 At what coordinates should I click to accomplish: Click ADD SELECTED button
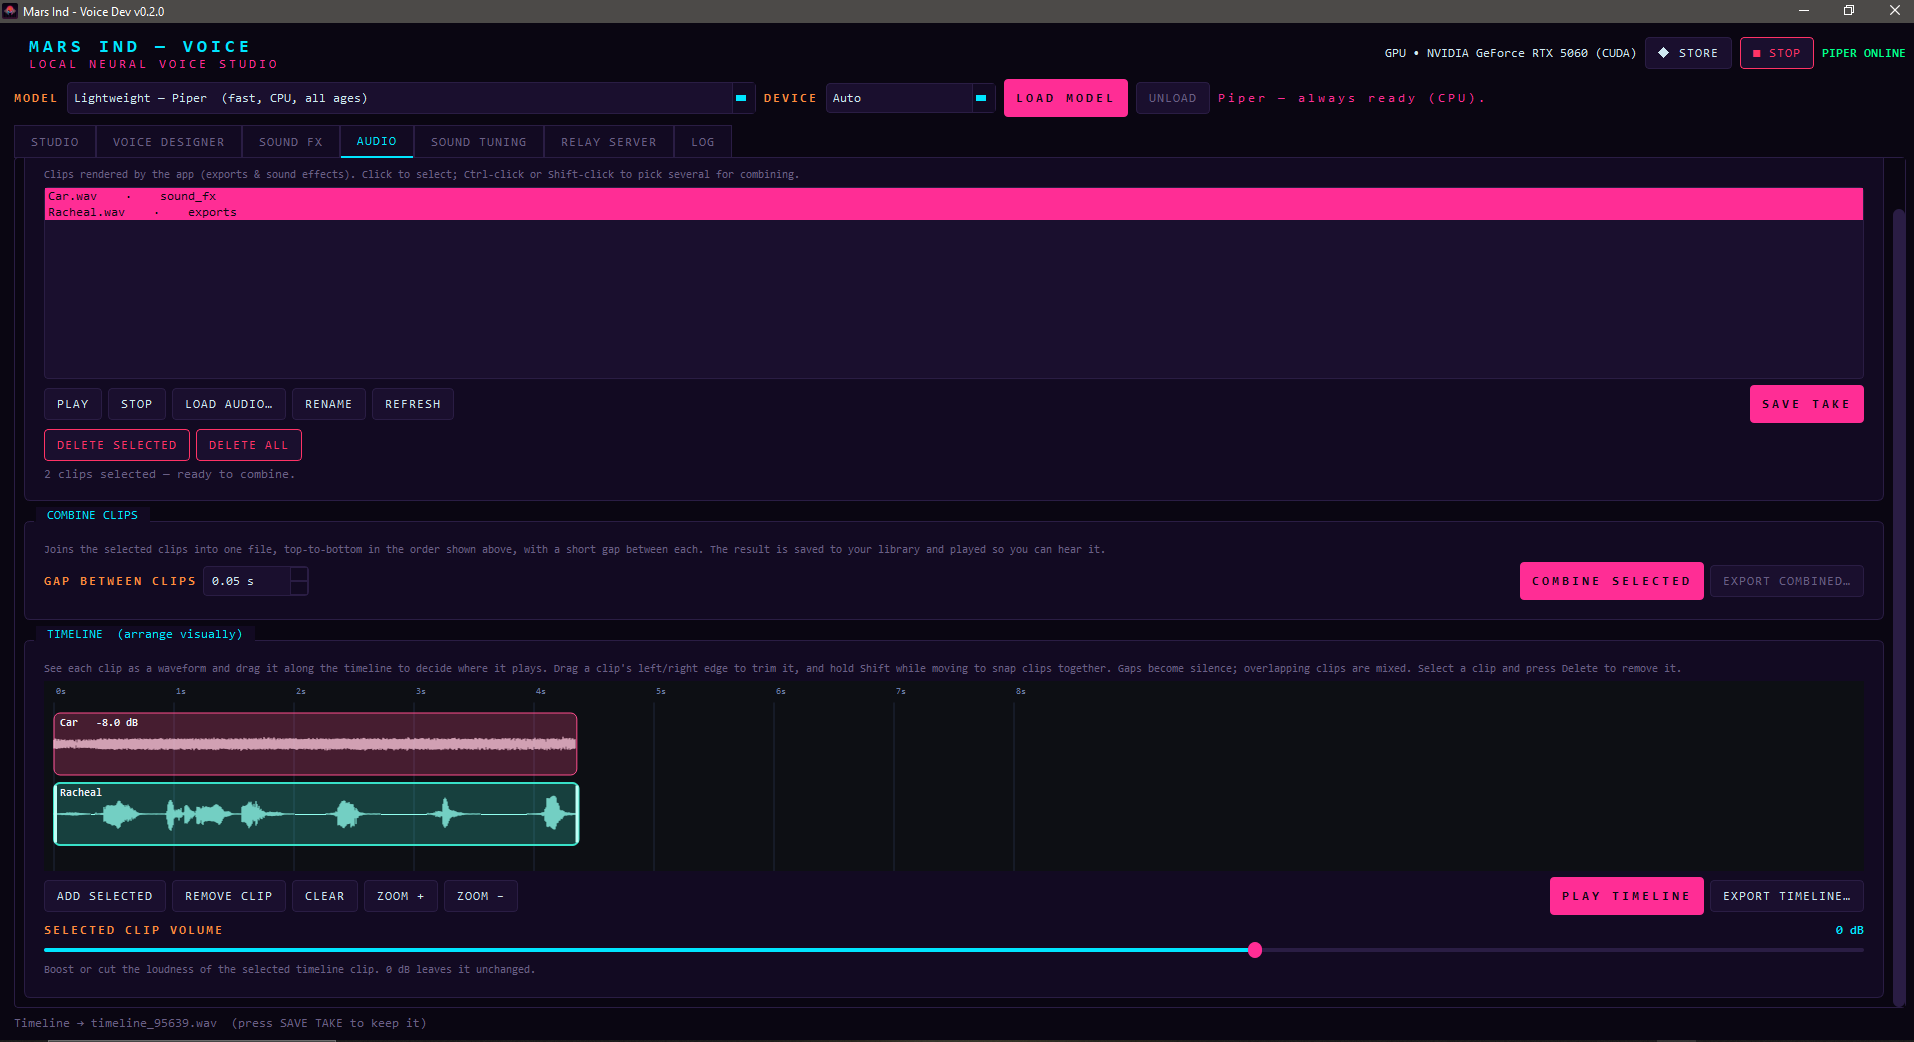[105, 896]
